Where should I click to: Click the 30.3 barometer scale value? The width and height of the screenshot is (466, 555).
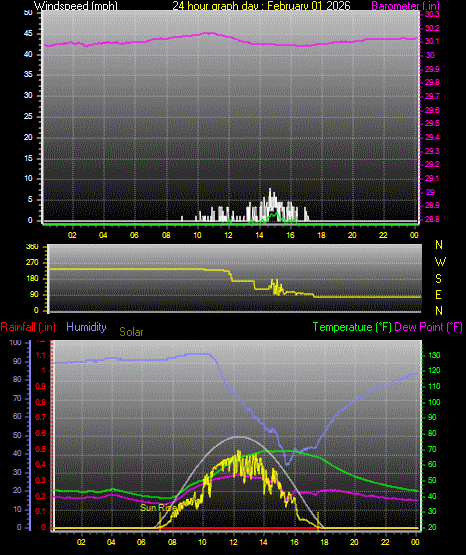pyautogui.click(x=432, y=15)
